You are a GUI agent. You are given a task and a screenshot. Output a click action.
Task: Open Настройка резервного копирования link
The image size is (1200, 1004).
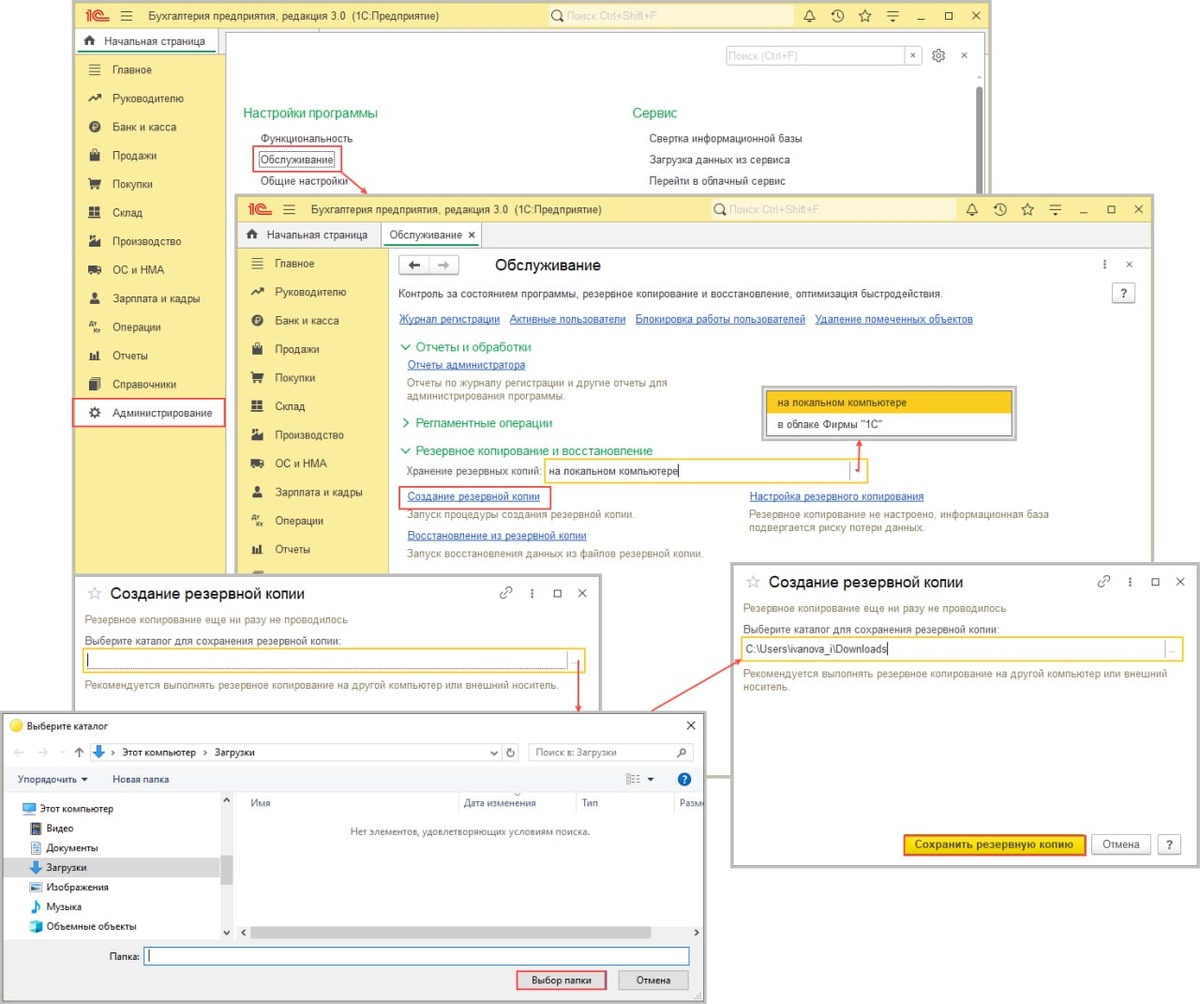click(x=836, y=496)
